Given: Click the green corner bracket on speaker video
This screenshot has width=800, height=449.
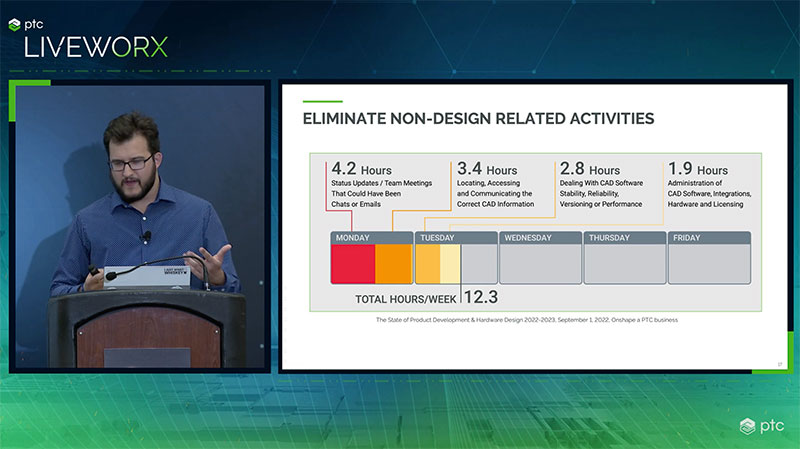Looking at the screenshot, I should (16, 90).
